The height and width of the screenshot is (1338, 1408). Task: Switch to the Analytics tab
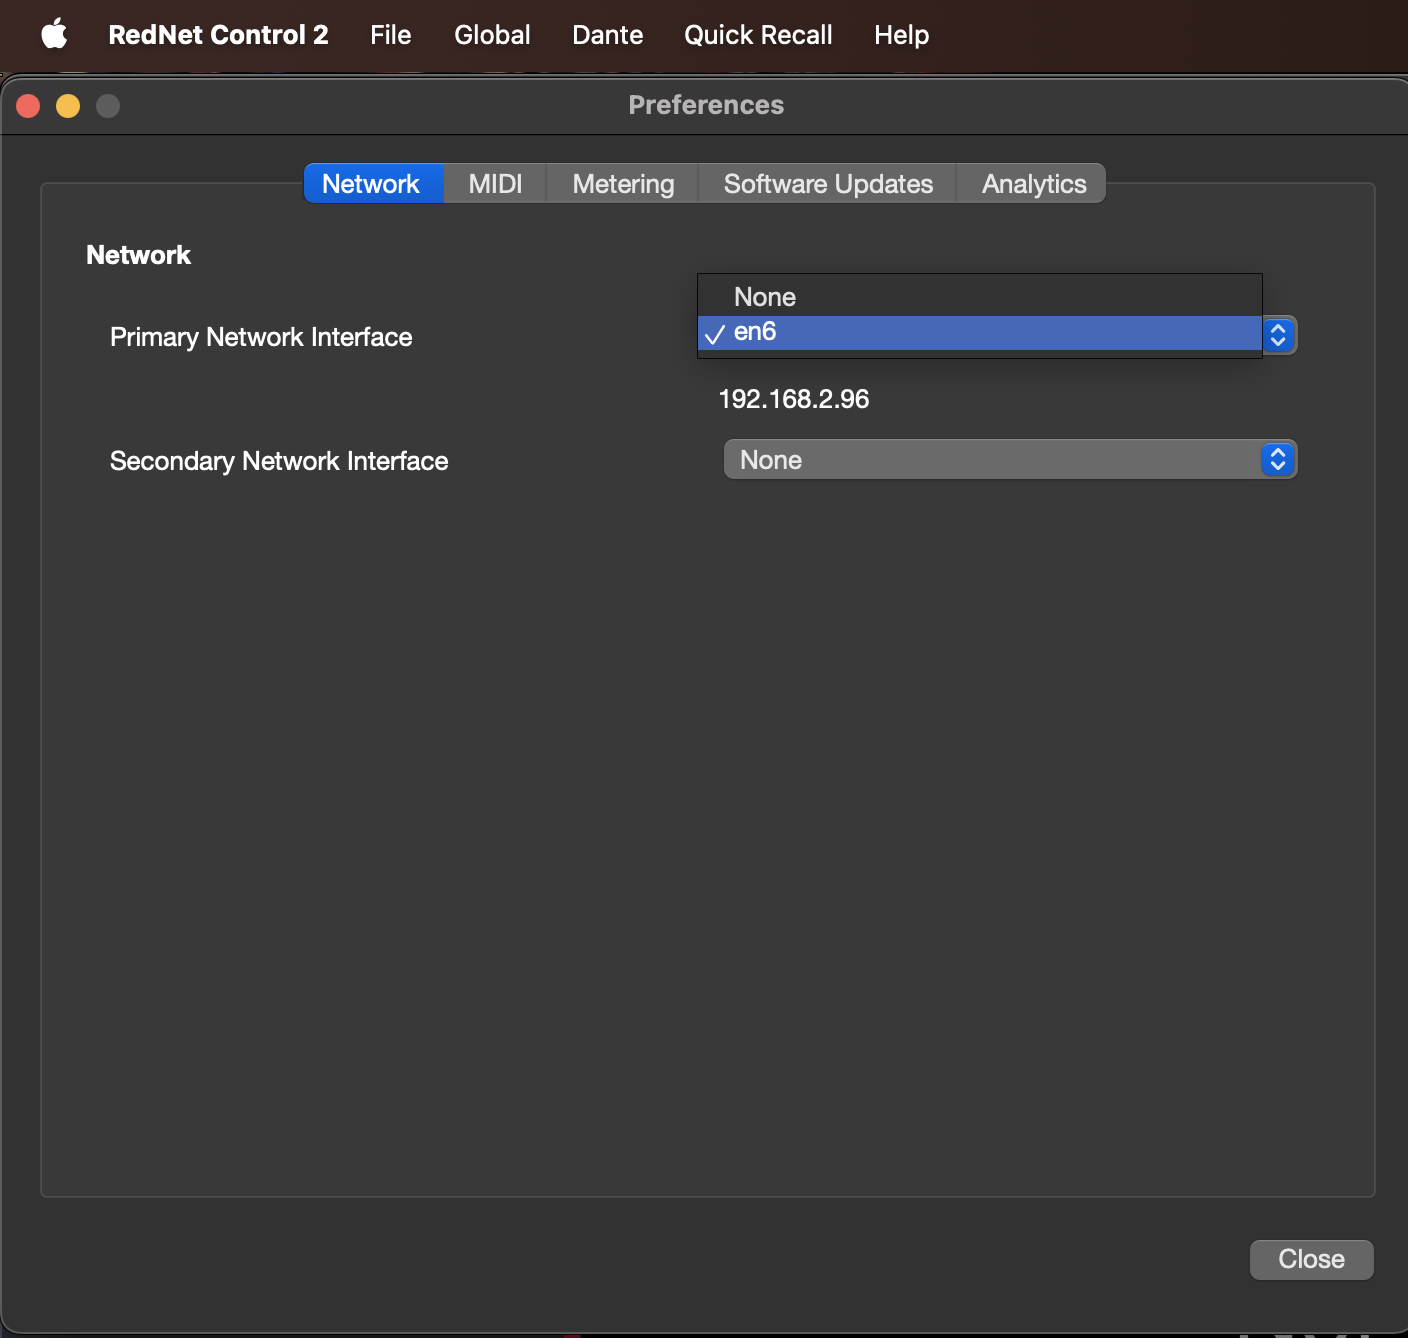click(1032, 184)
